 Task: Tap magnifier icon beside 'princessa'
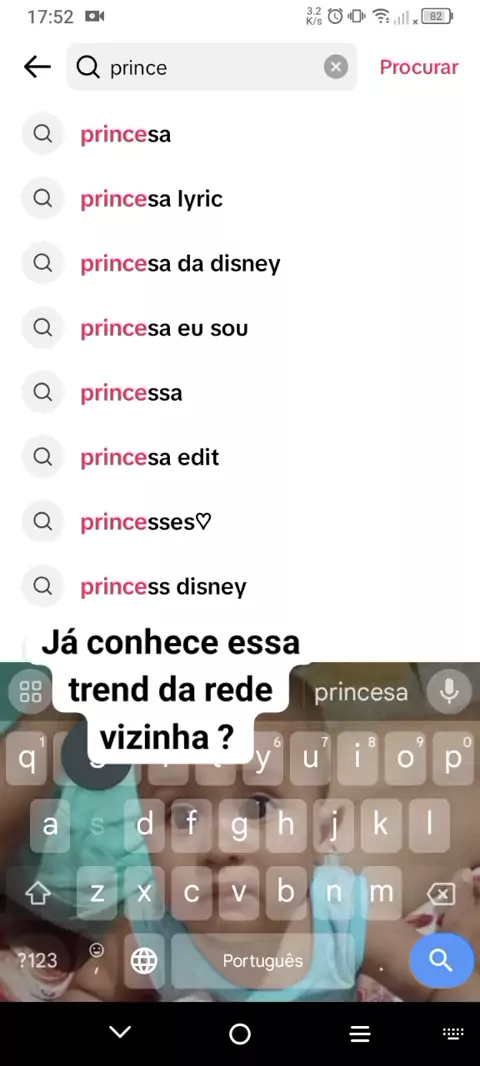[42, 392]
